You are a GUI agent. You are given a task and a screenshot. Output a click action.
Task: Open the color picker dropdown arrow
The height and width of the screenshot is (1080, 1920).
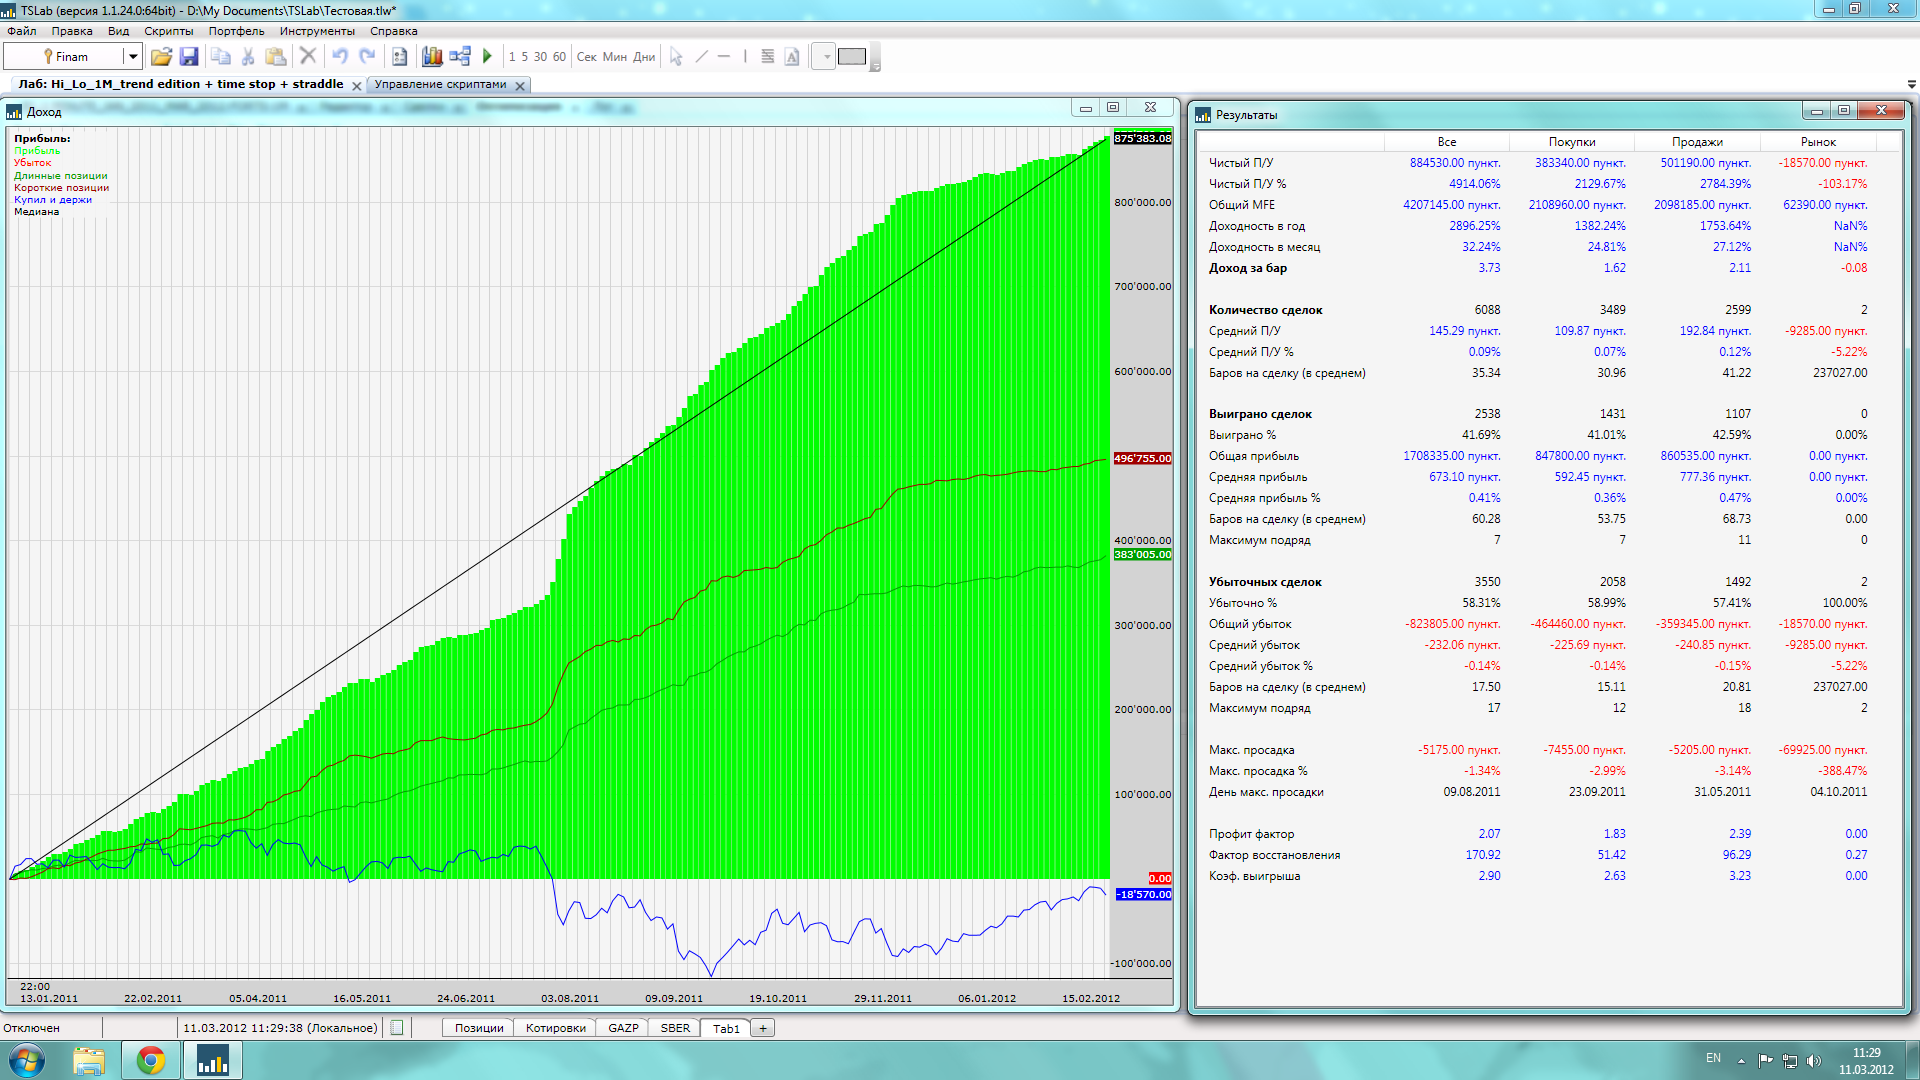coord(826,57)
